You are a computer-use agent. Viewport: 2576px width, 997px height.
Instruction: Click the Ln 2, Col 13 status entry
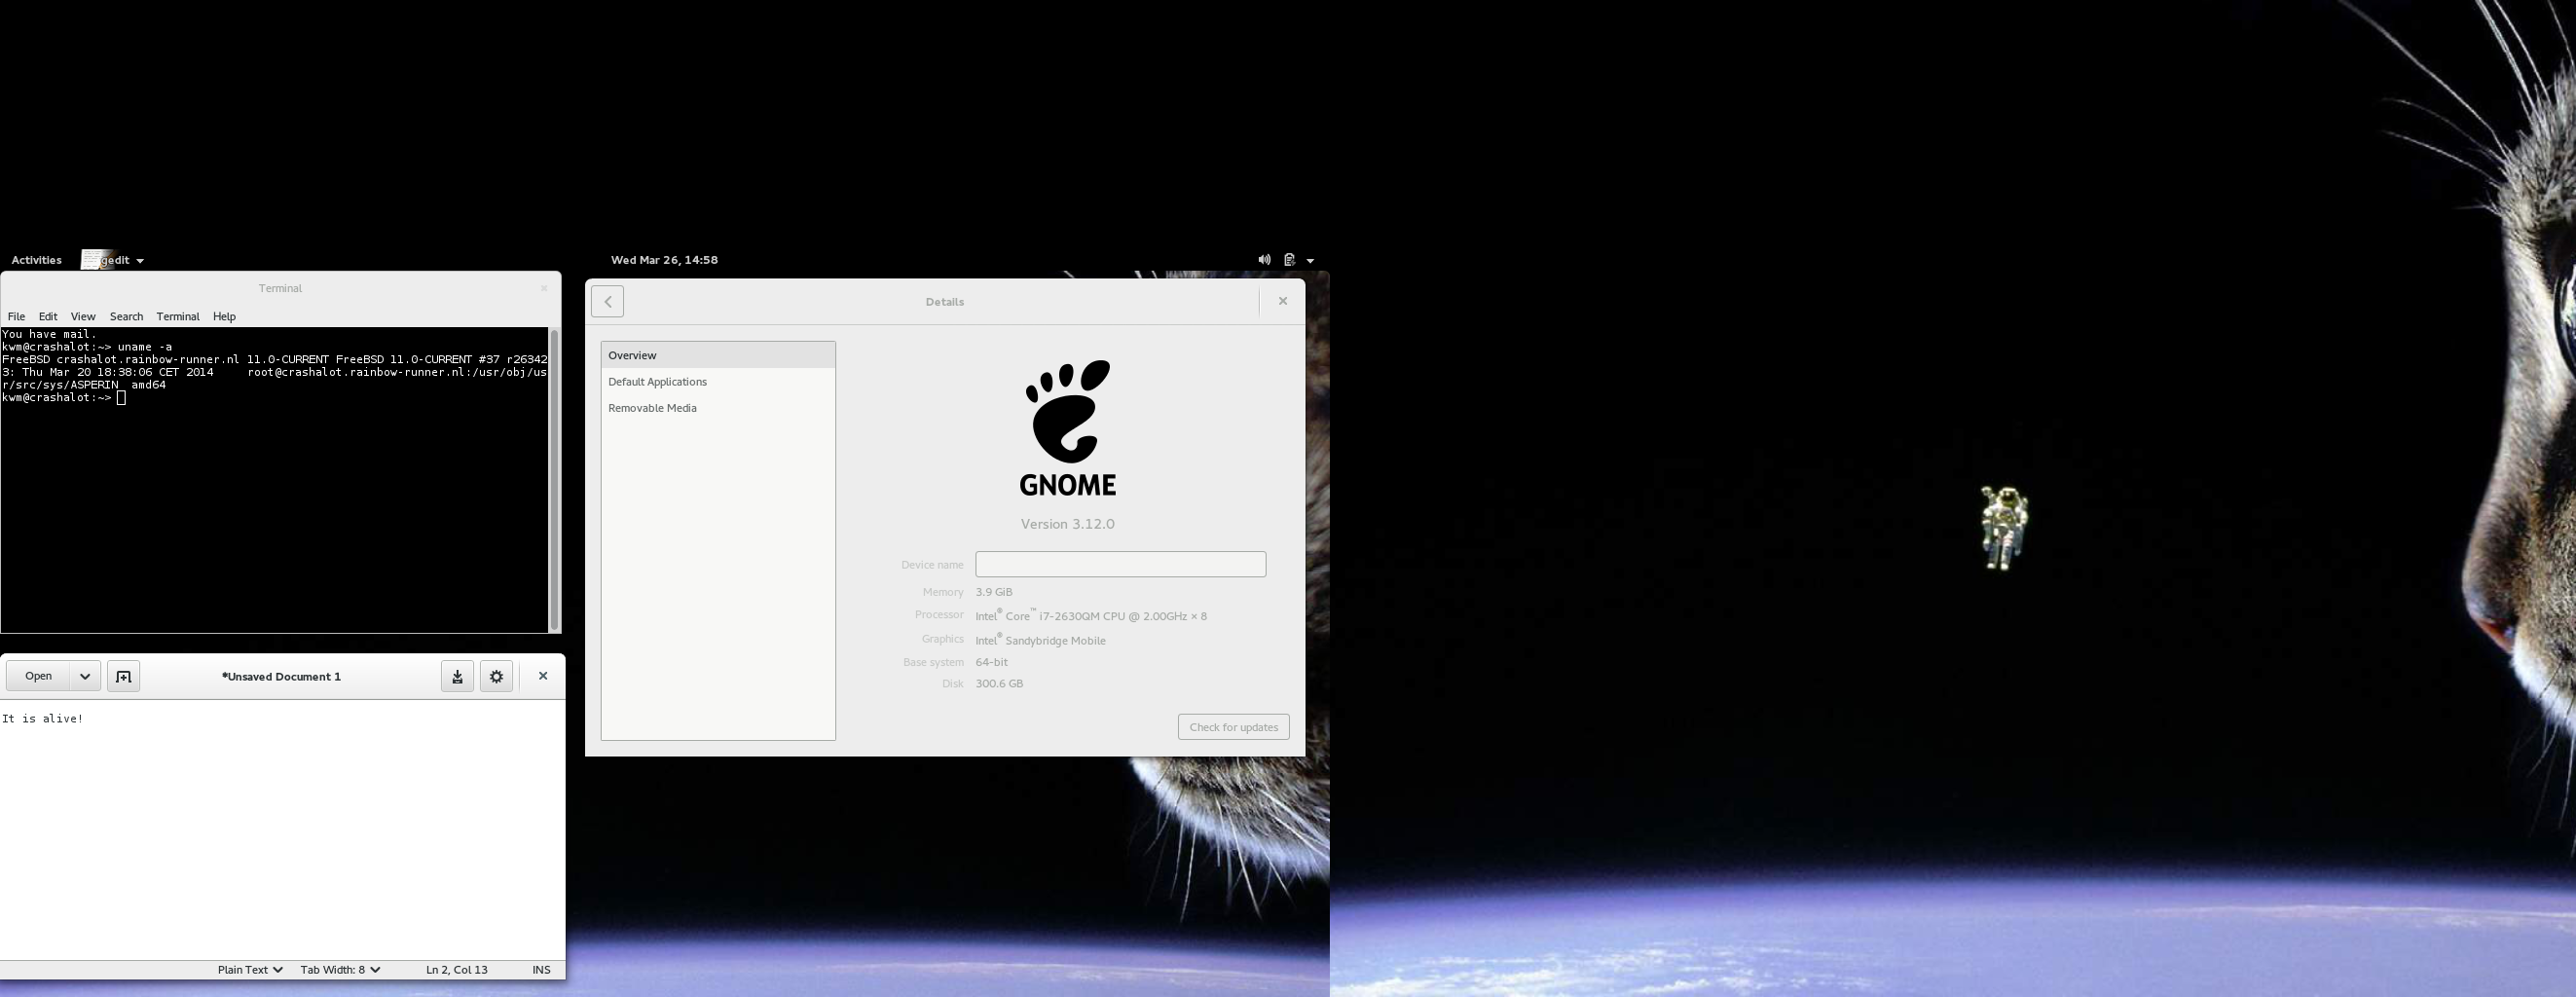[x=457, y=970]
